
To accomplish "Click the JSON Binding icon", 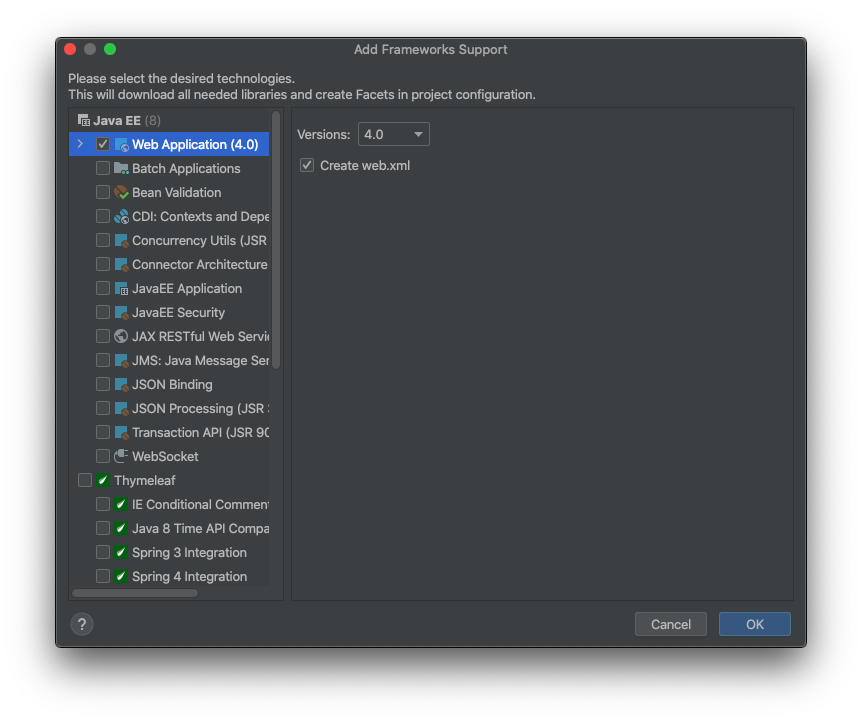I will click(x=121, y=385).
